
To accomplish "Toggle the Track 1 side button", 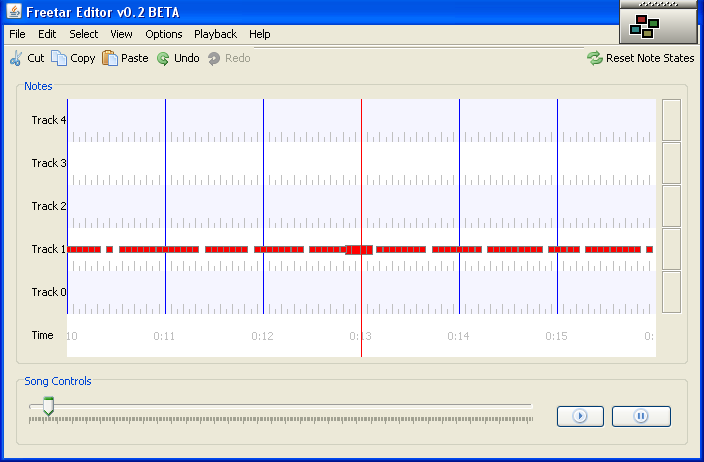I will 672,249.
